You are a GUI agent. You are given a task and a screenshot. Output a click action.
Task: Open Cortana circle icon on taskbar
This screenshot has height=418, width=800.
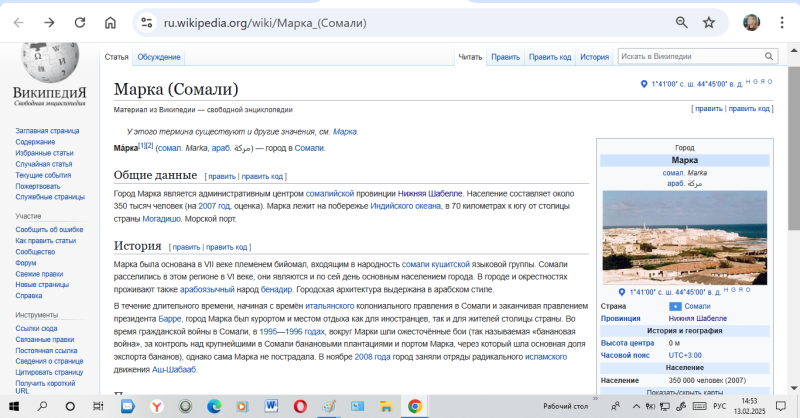click(x=70, y=406)
